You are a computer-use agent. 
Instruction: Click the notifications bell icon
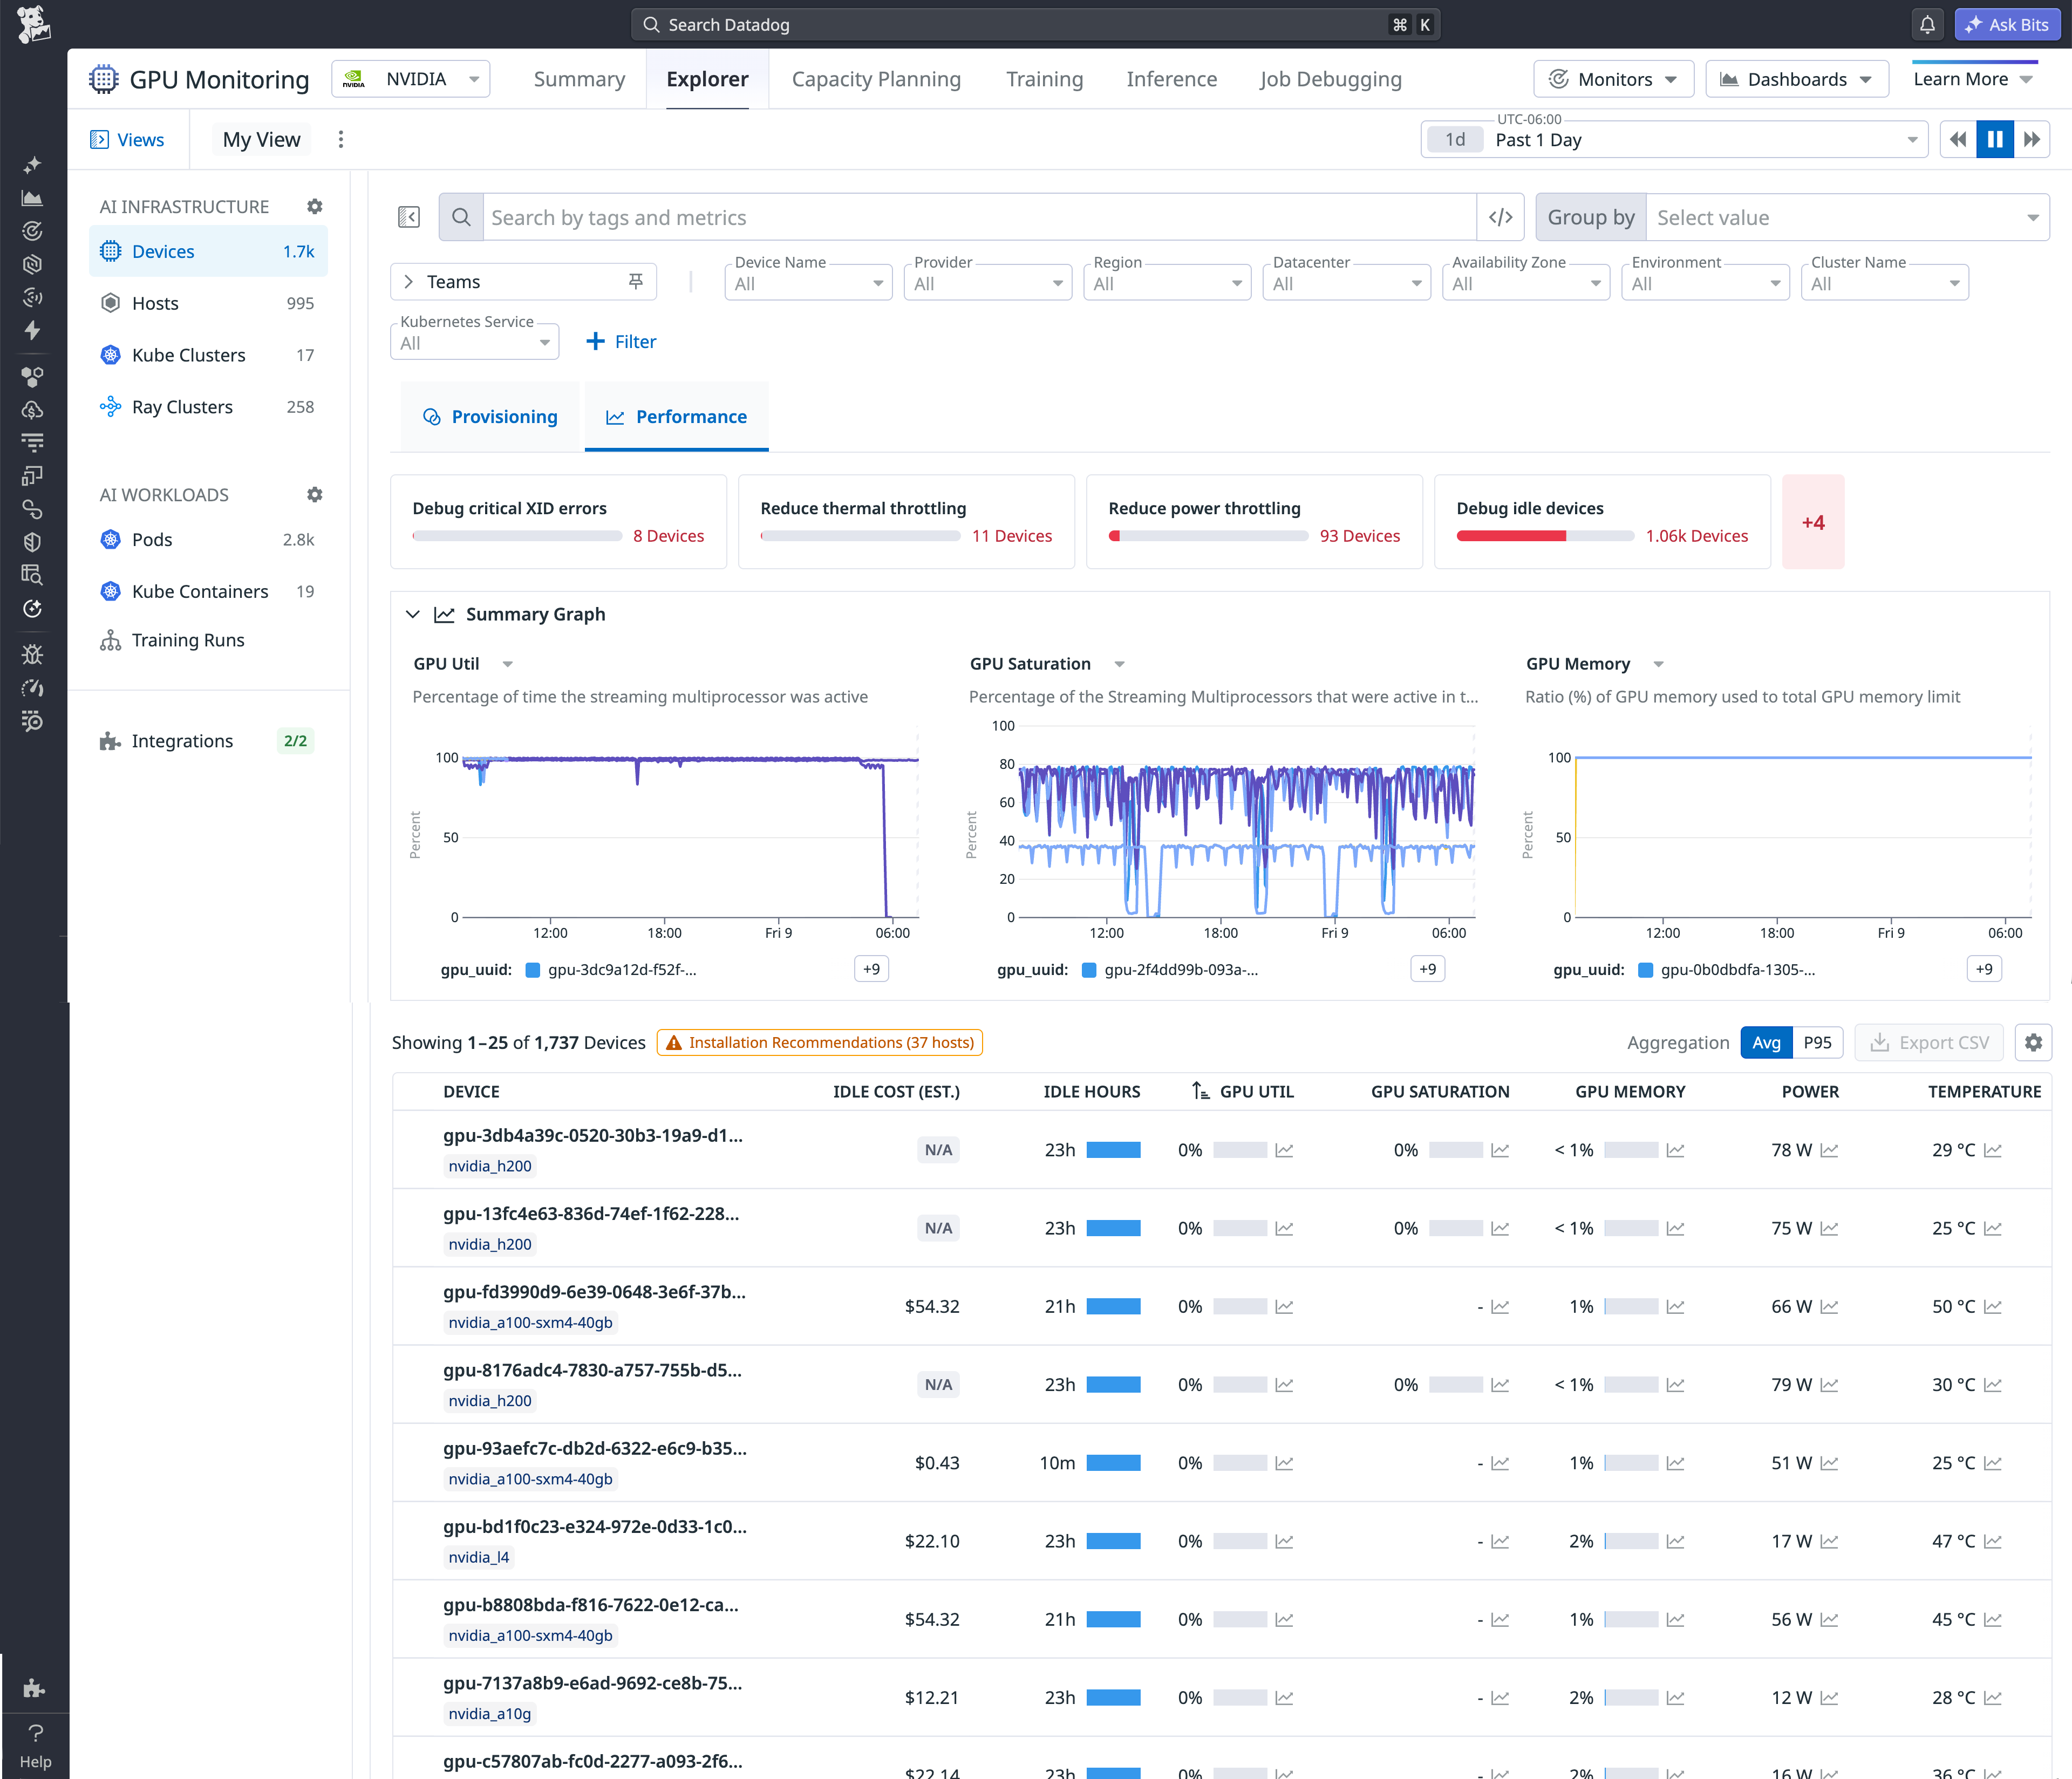coord(1926,24)
